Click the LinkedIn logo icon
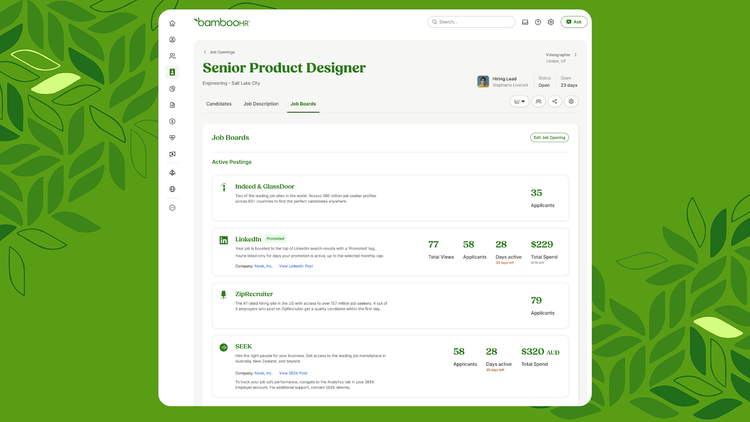Screen dimensions: 750x422 [223, 240]
